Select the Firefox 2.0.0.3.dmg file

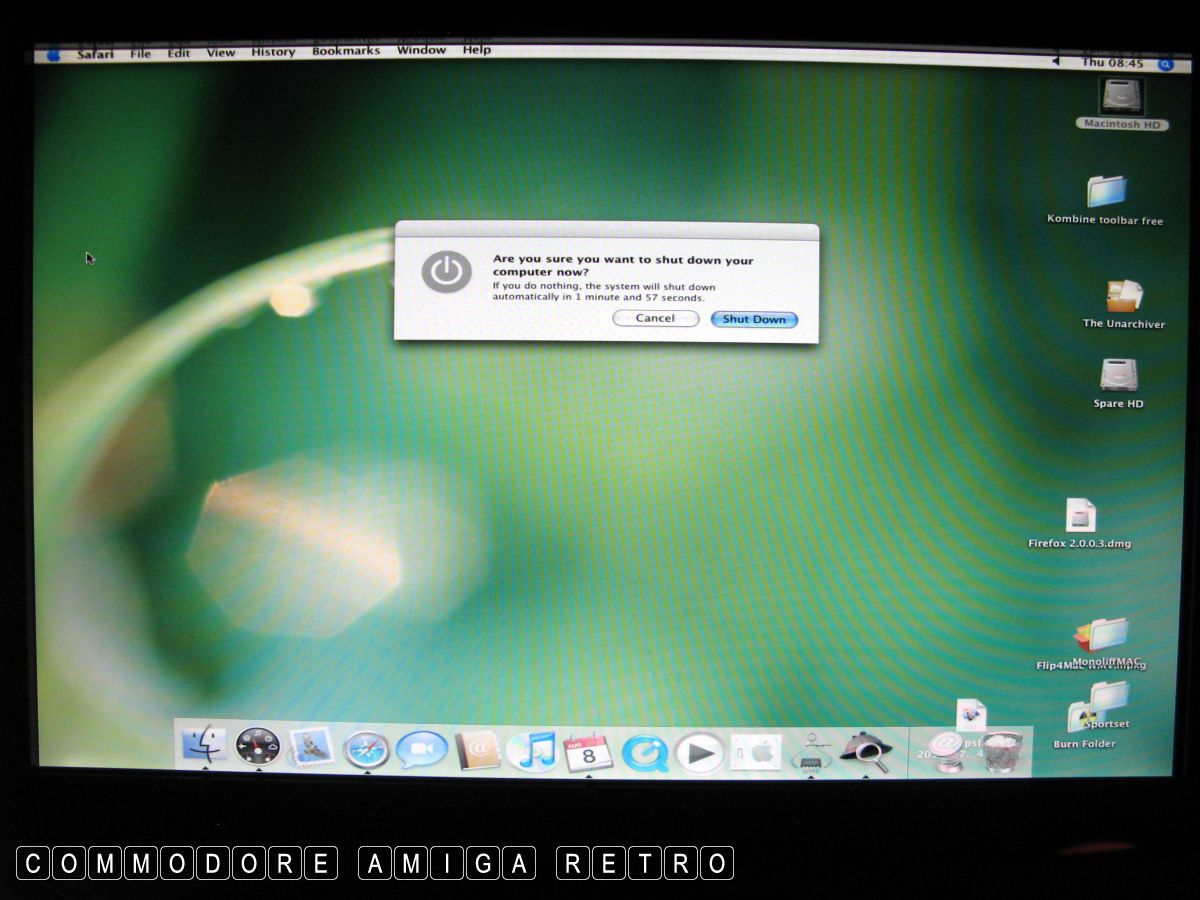[1080, 518]
